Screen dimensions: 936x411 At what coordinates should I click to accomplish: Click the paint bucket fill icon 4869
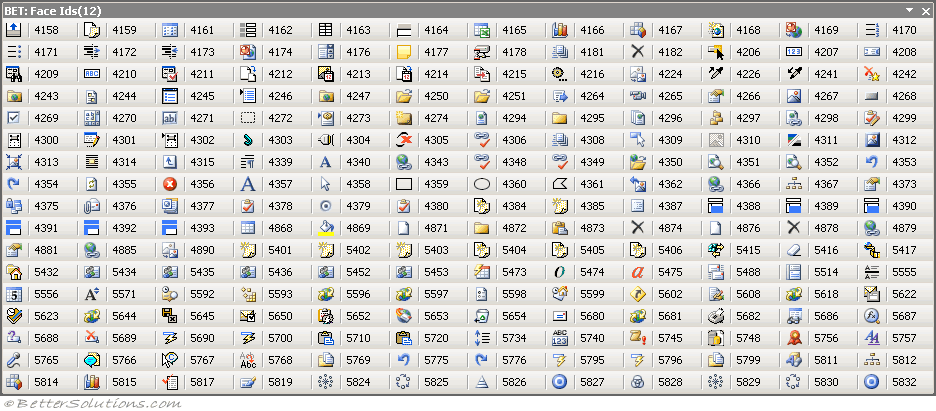[x=325, y=228]
